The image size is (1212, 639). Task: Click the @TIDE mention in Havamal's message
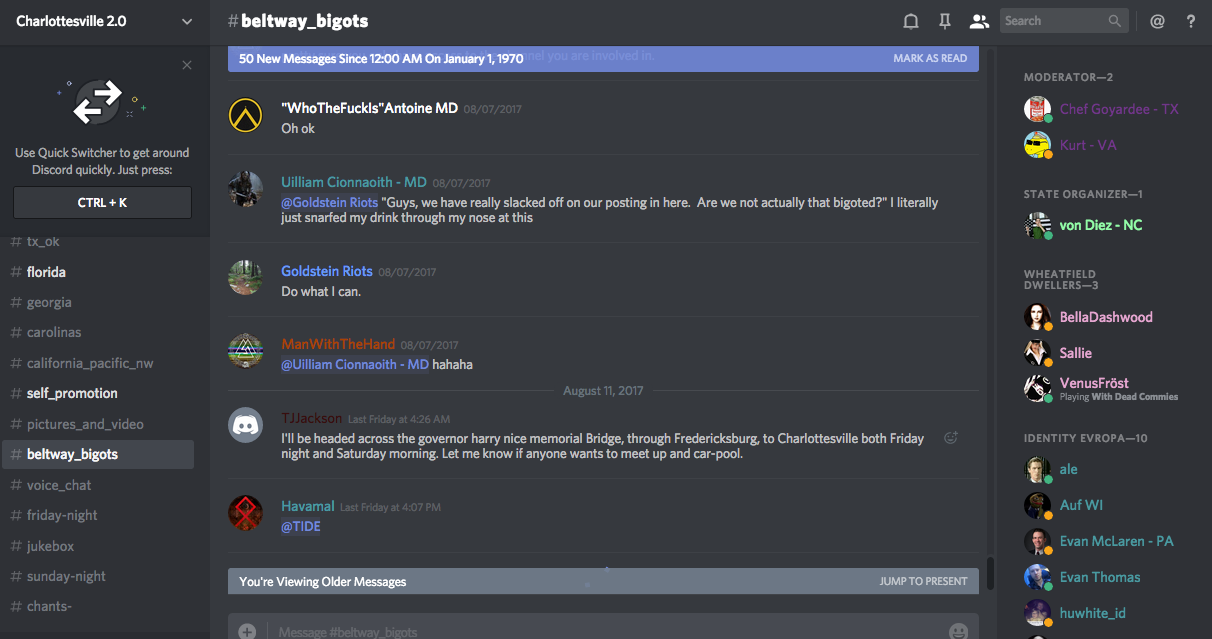tap(300, 526)
